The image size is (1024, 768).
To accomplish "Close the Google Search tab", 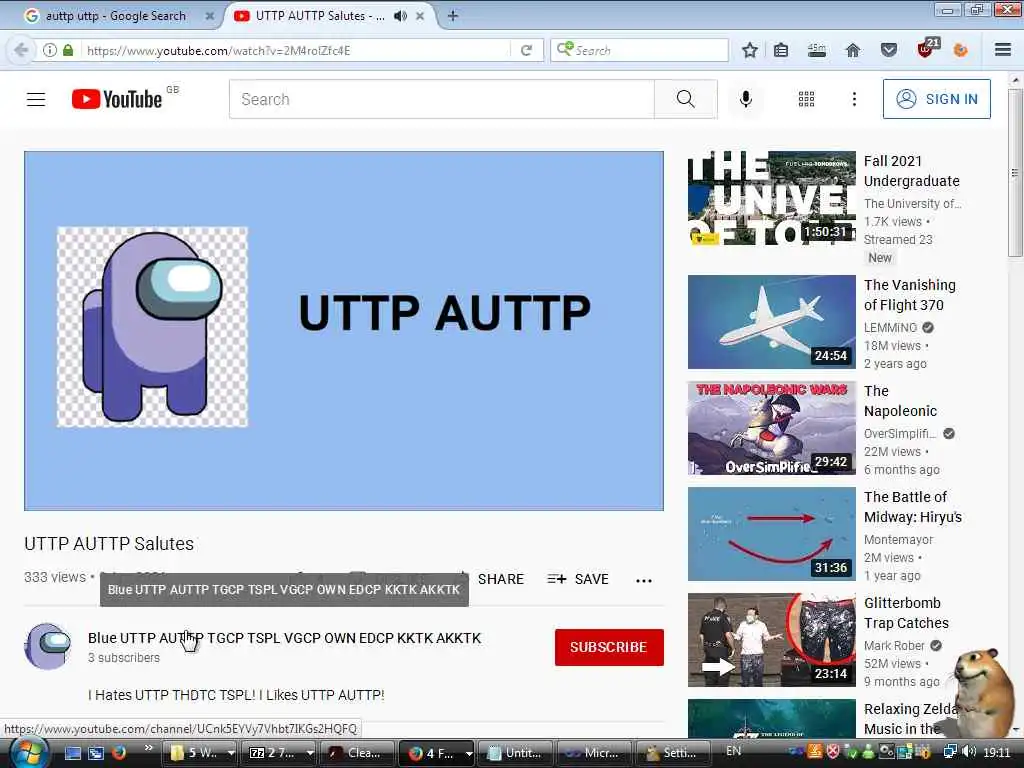I will click(x=210, y=16).
